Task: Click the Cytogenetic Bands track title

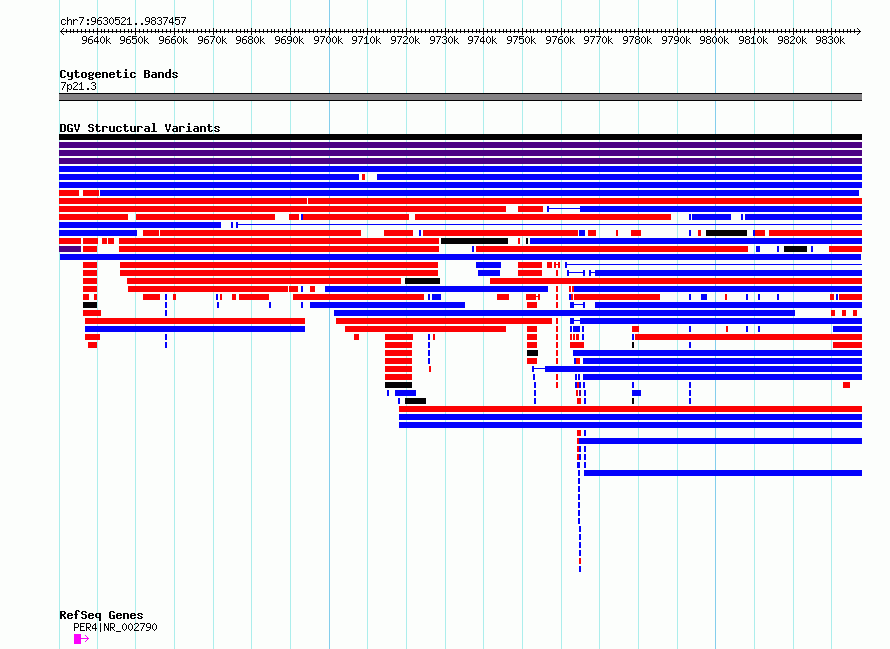Action: click(119, 74)
